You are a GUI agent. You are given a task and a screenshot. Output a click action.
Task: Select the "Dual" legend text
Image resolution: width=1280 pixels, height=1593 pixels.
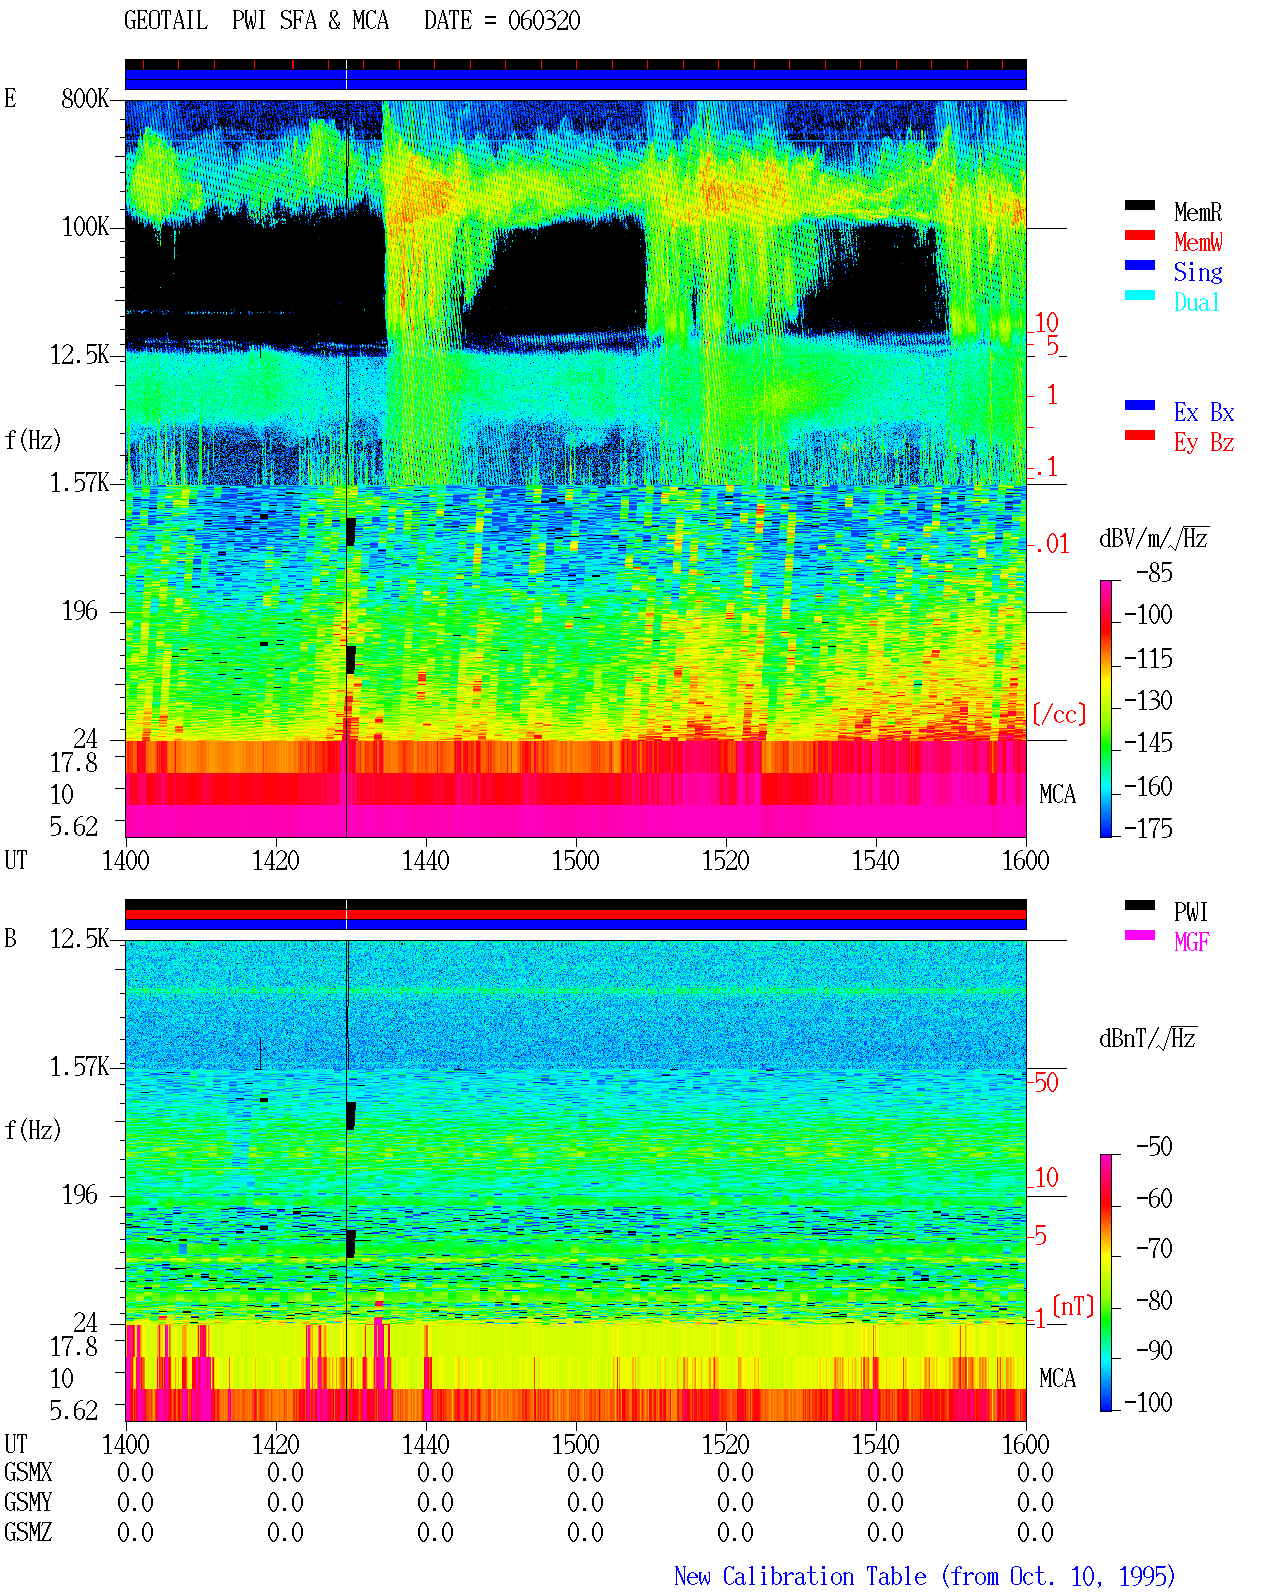tap(1198, 302)
